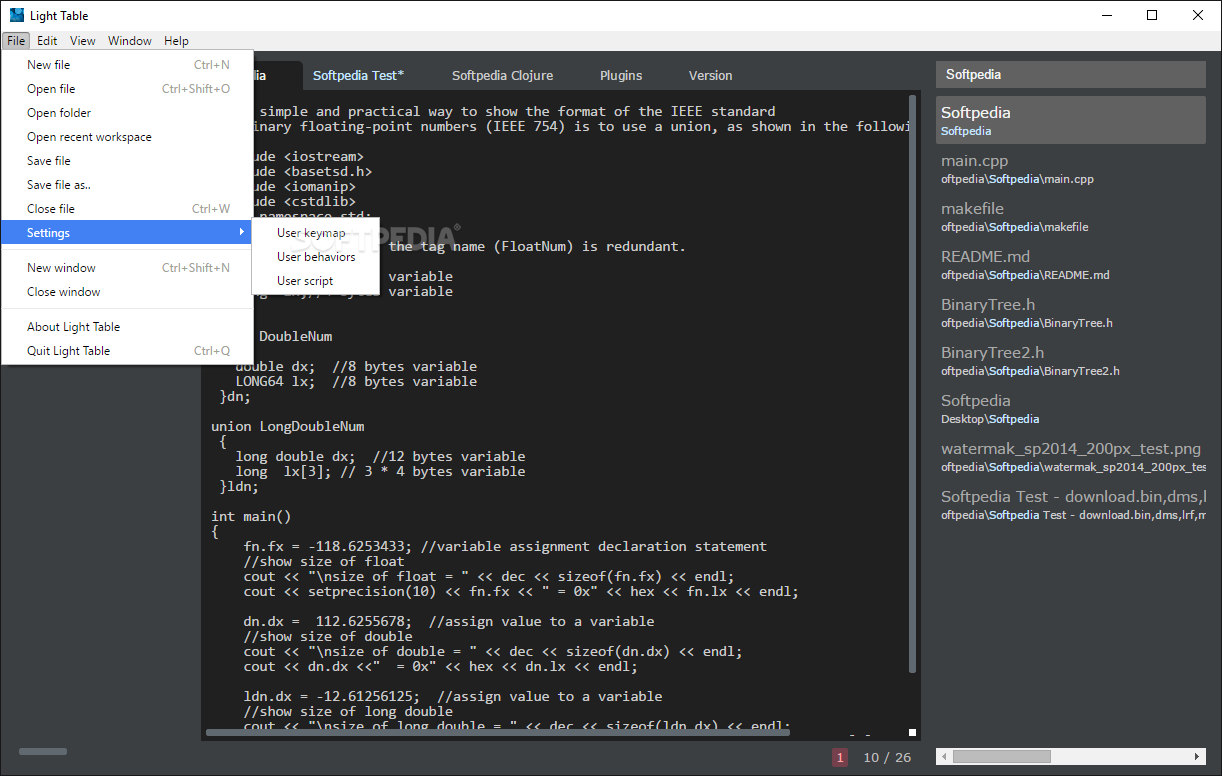Open Softpedia Test - download.bin result
1222x776 pixels.
1071,505
